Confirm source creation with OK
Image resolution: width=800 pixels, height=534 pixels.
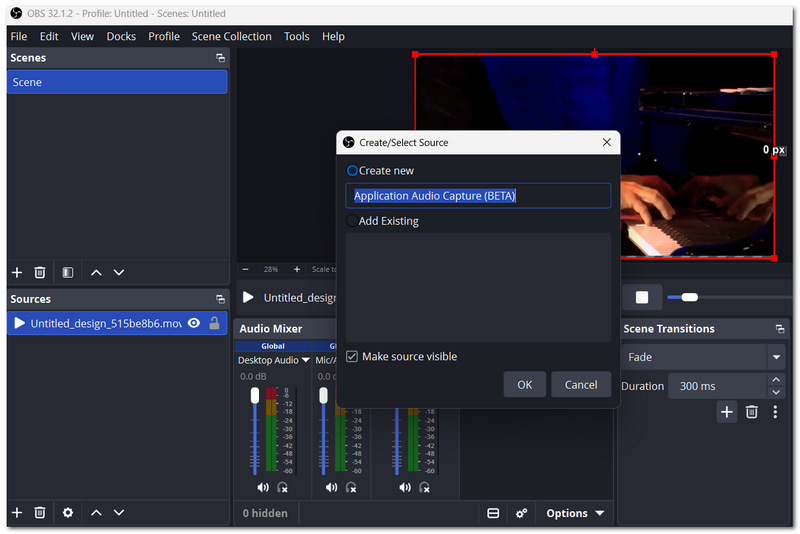click(524, 385)
